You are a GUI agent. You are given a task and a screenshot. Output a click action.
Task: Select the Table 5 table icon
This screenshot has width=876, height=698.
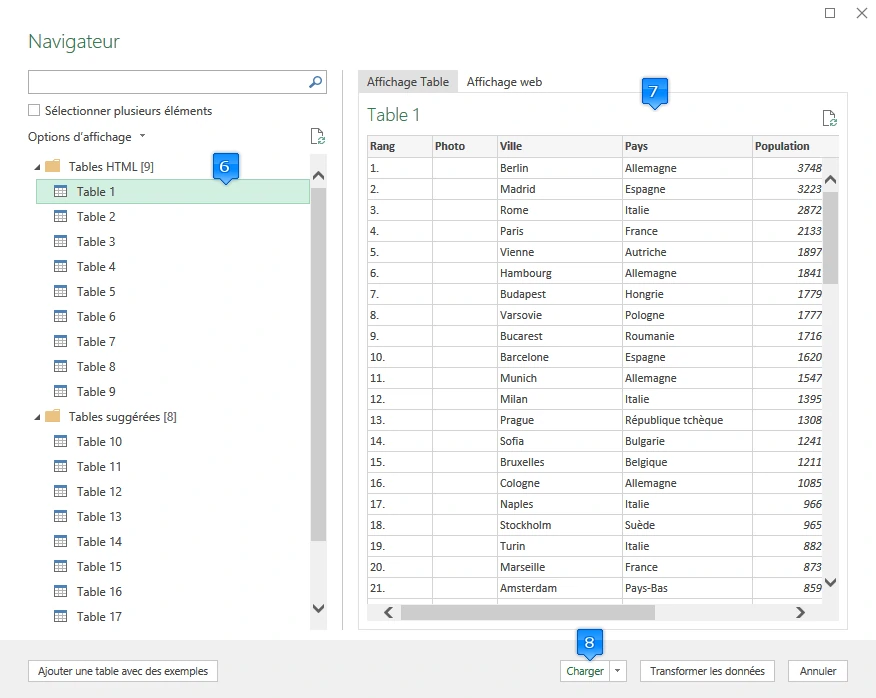pos(60,292)
